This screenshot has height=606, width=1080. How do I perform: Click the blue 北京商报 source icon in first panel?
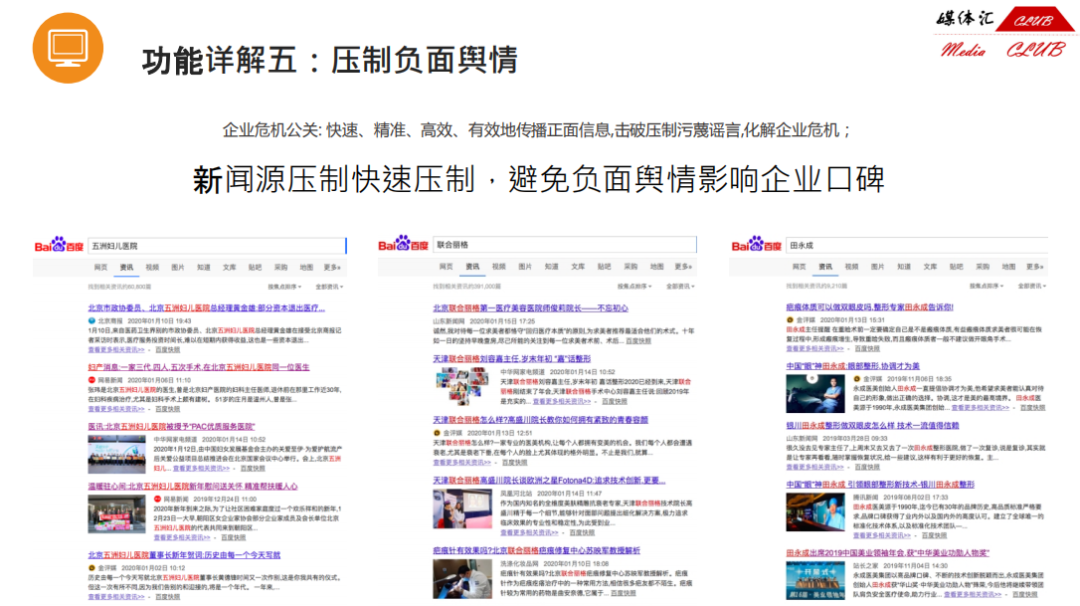tap(91, 321)
